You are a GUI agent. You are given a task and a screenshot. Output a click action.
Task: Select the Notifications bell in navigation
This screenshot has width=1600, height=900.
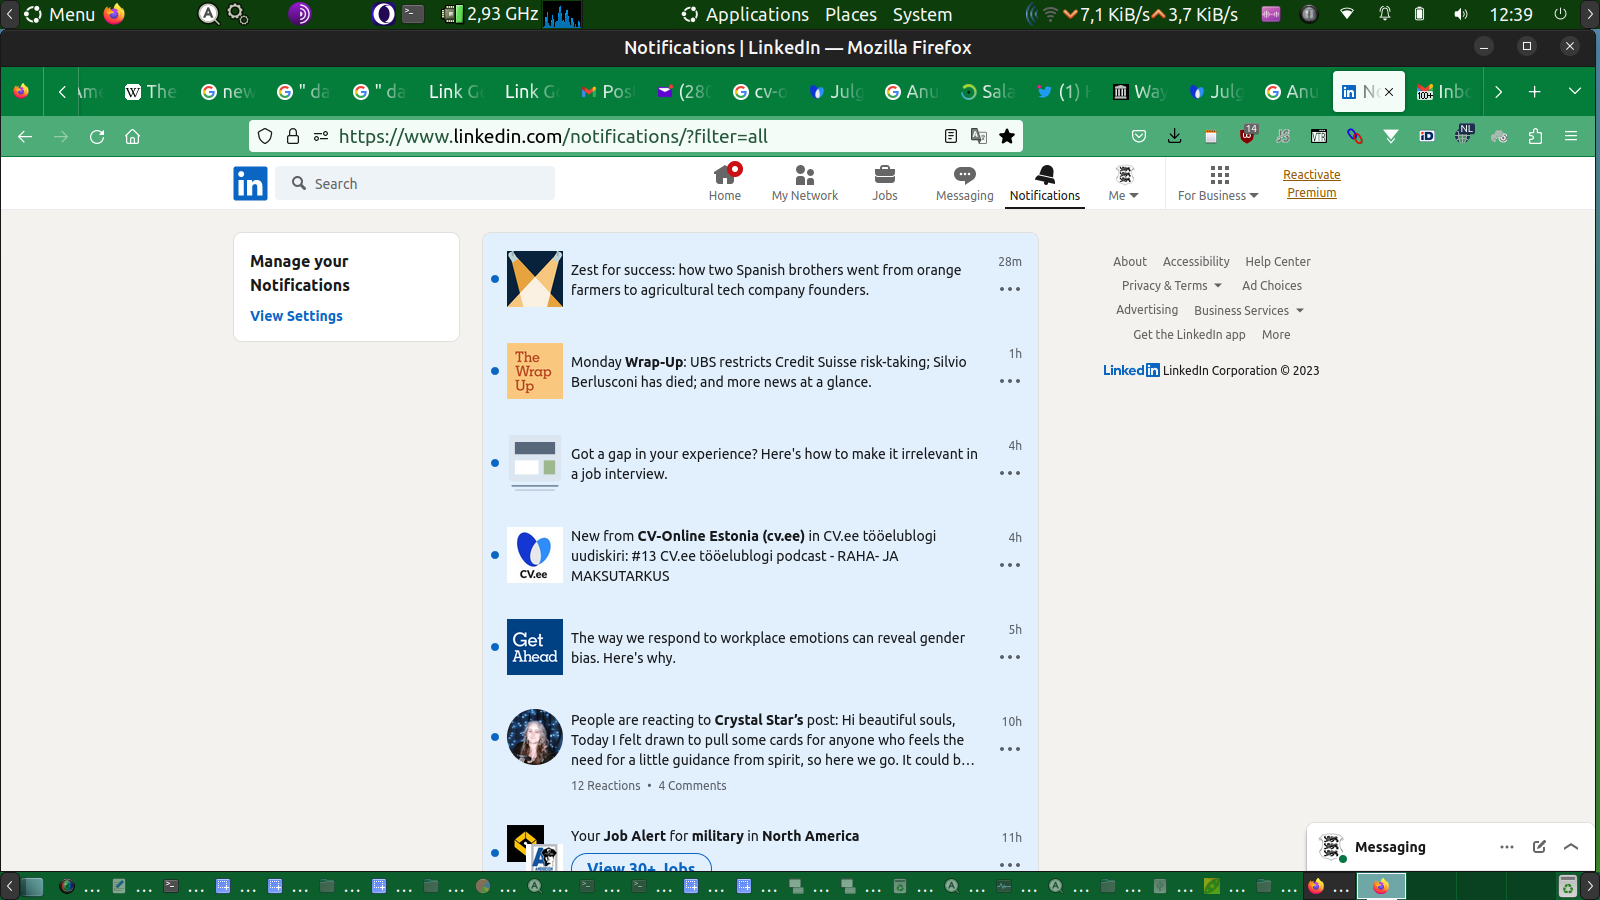(x=1045, y=175)
